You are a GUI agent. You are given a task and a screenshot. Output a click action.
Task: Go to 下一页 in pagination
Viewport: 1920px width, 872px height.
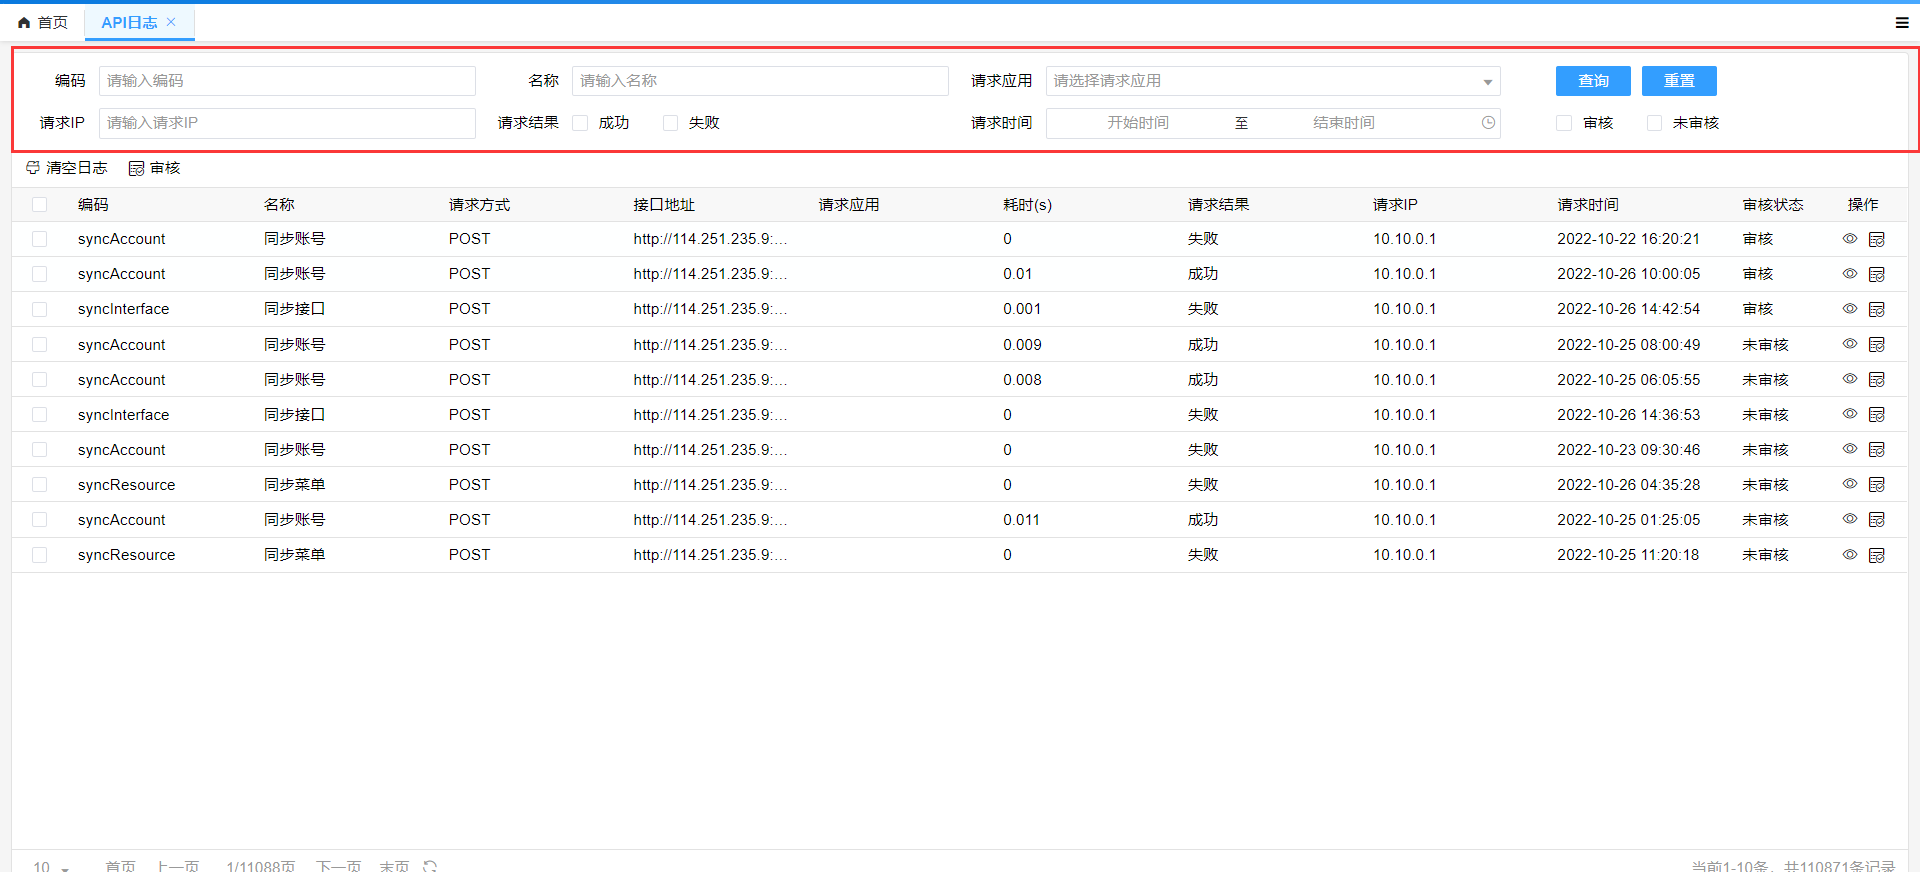tap(338, 866)
